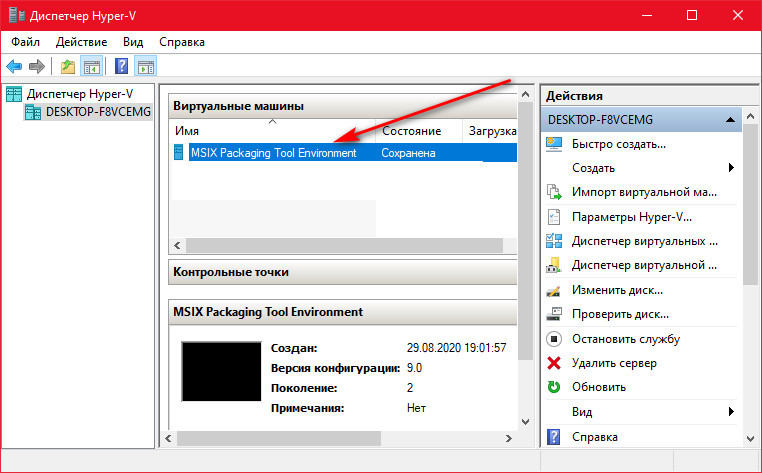Image resolution: width=762 pixels, height=473 pixels.
Task: Click the MSIX virtual machine row icon
Action: click(178, 152)
